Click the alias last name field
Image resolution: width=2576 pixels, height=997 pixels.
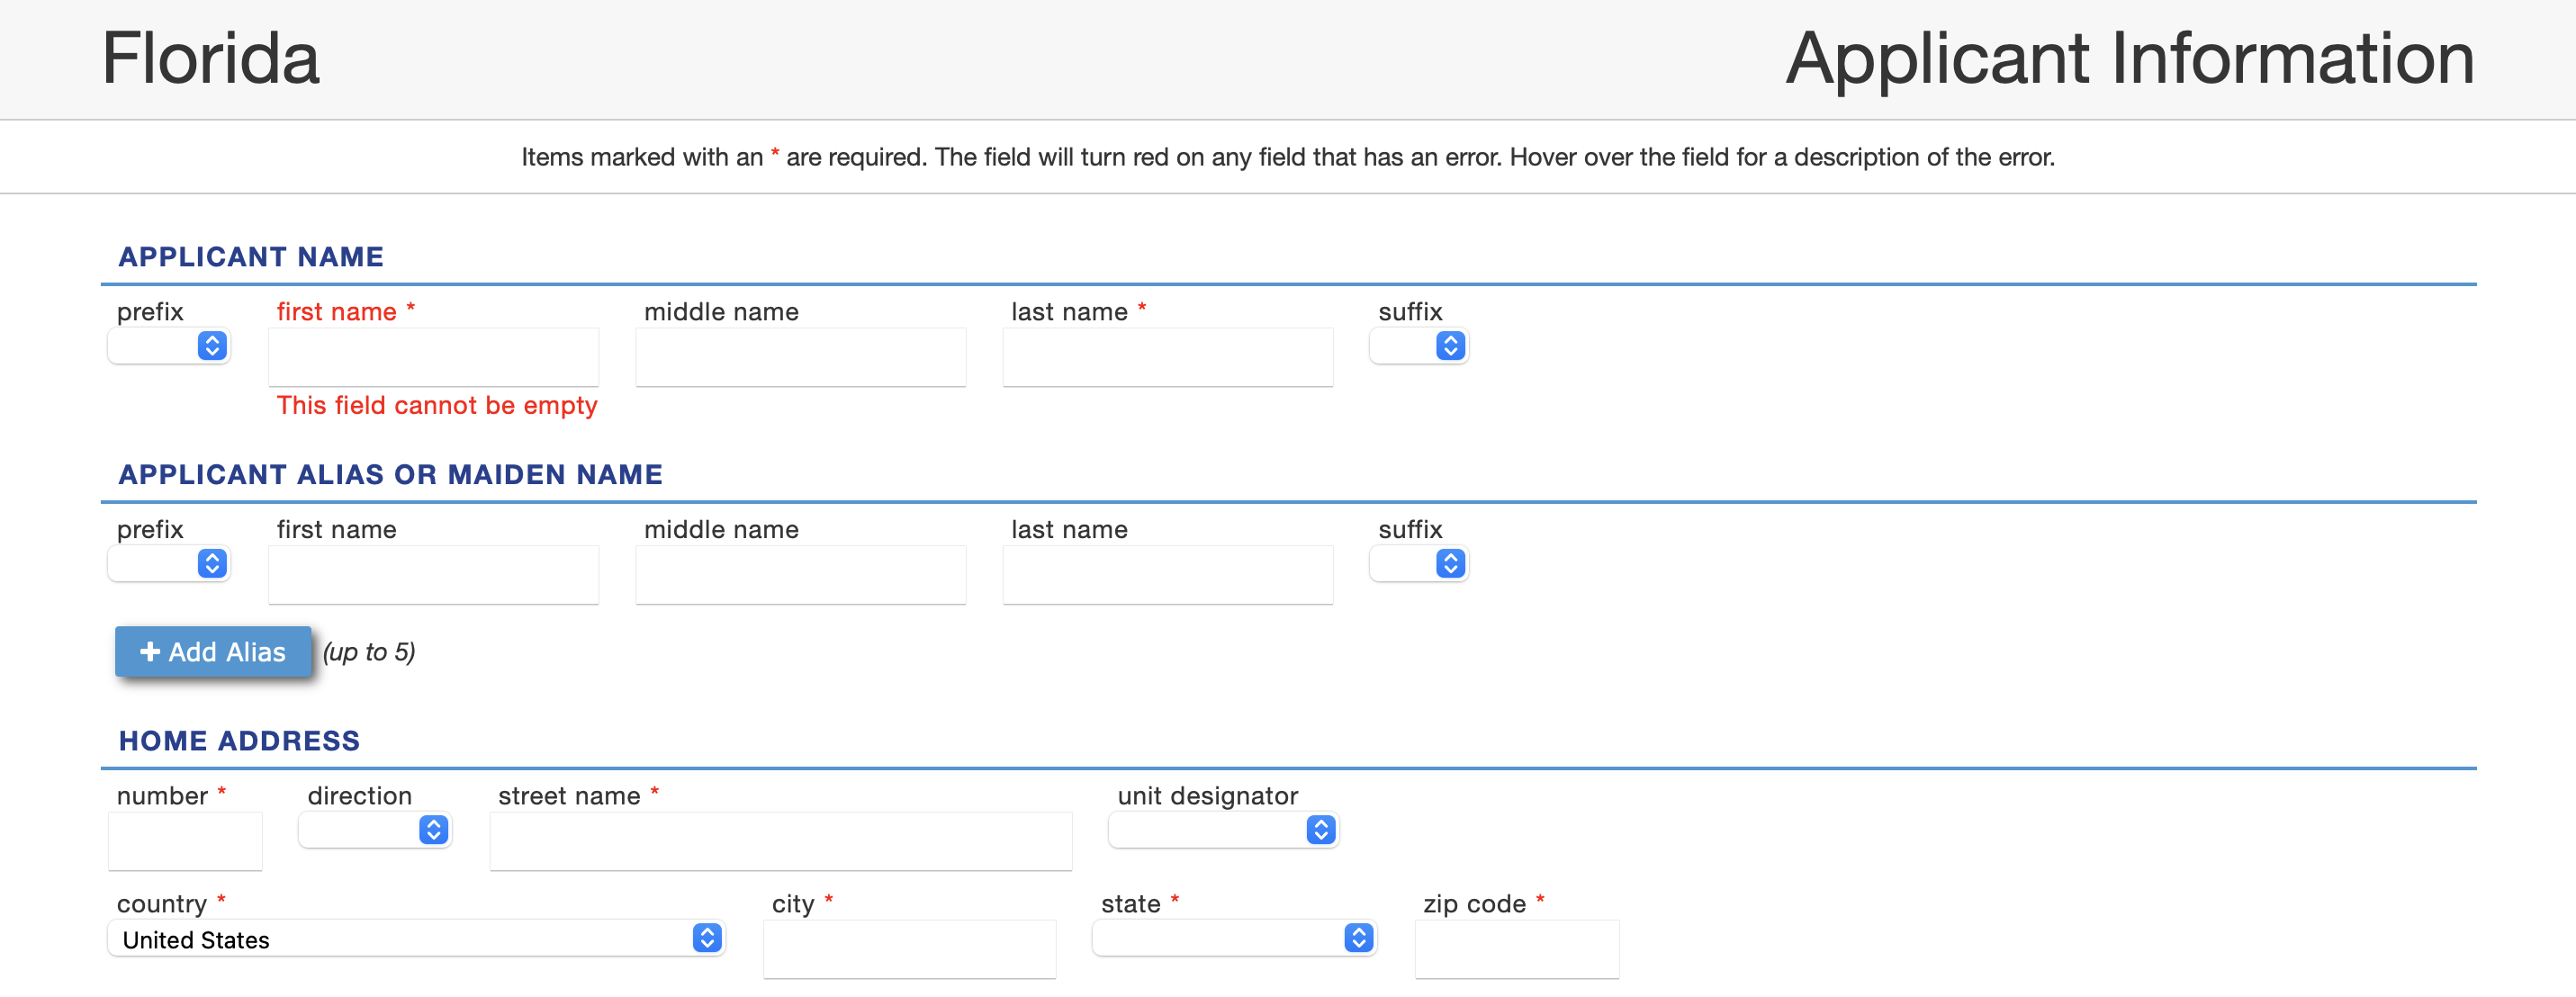(x=1168, y=575)
